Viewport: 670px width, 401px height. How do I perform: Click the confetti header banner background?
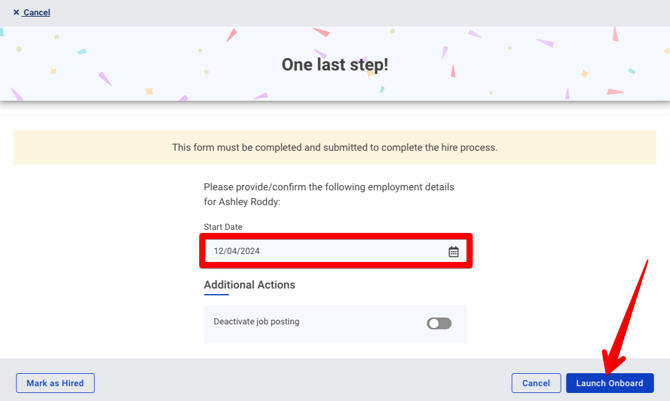(120, 65)
